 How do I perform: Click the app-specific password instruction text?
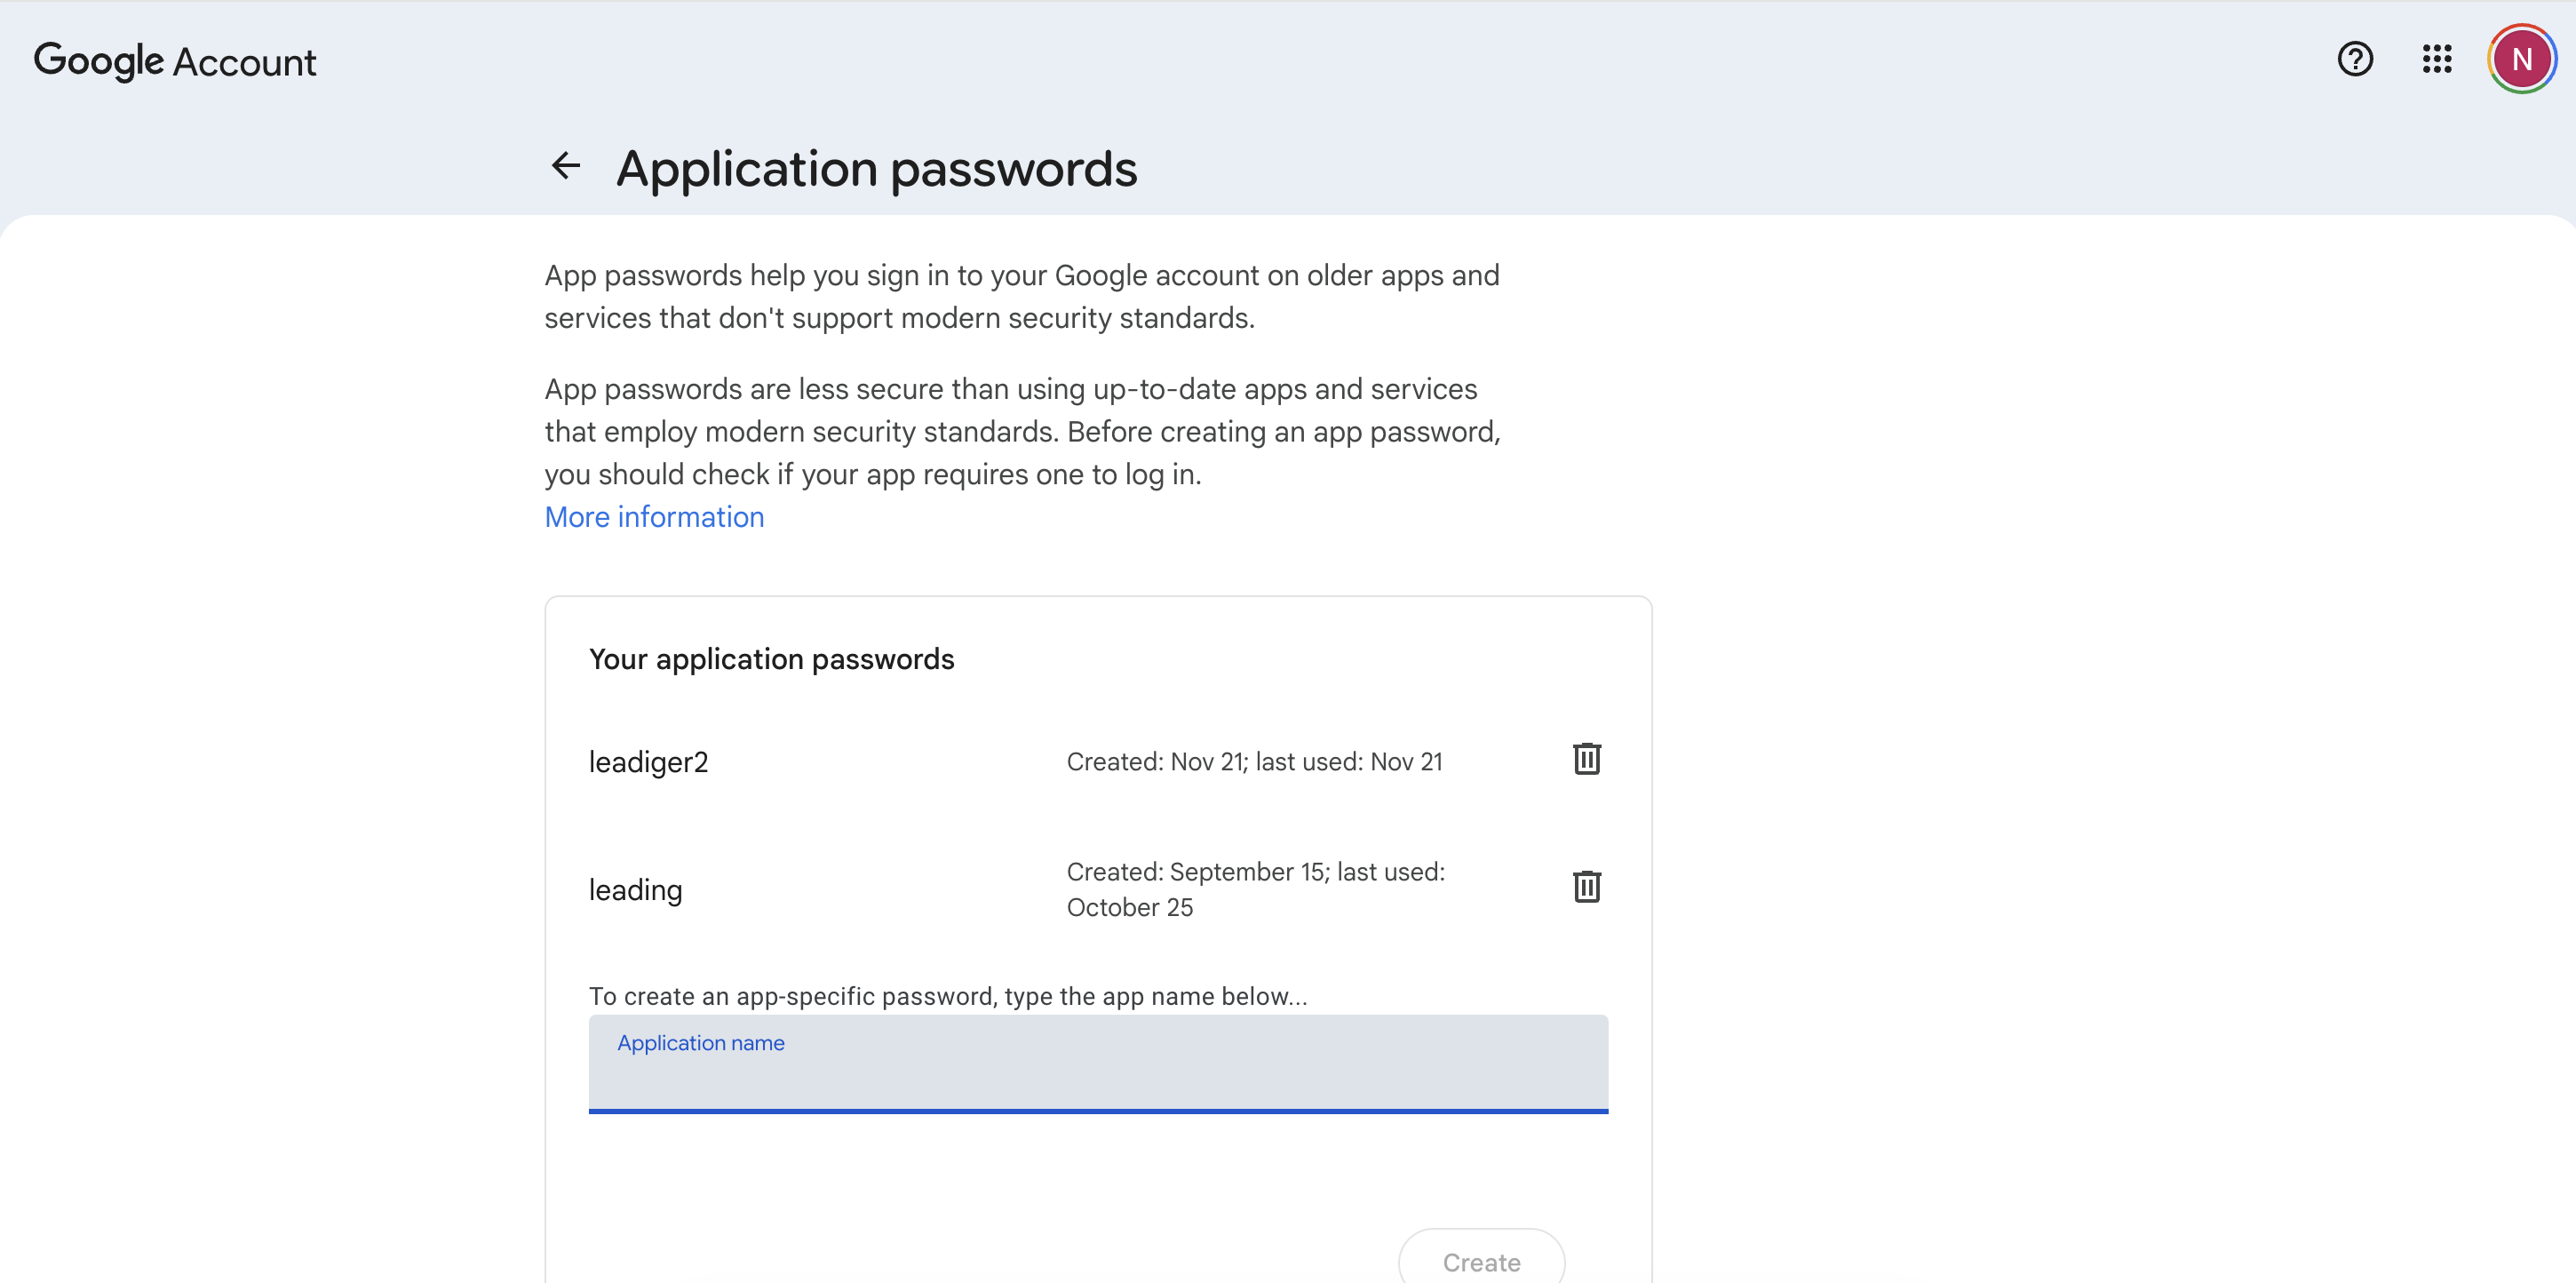[947, 996]
